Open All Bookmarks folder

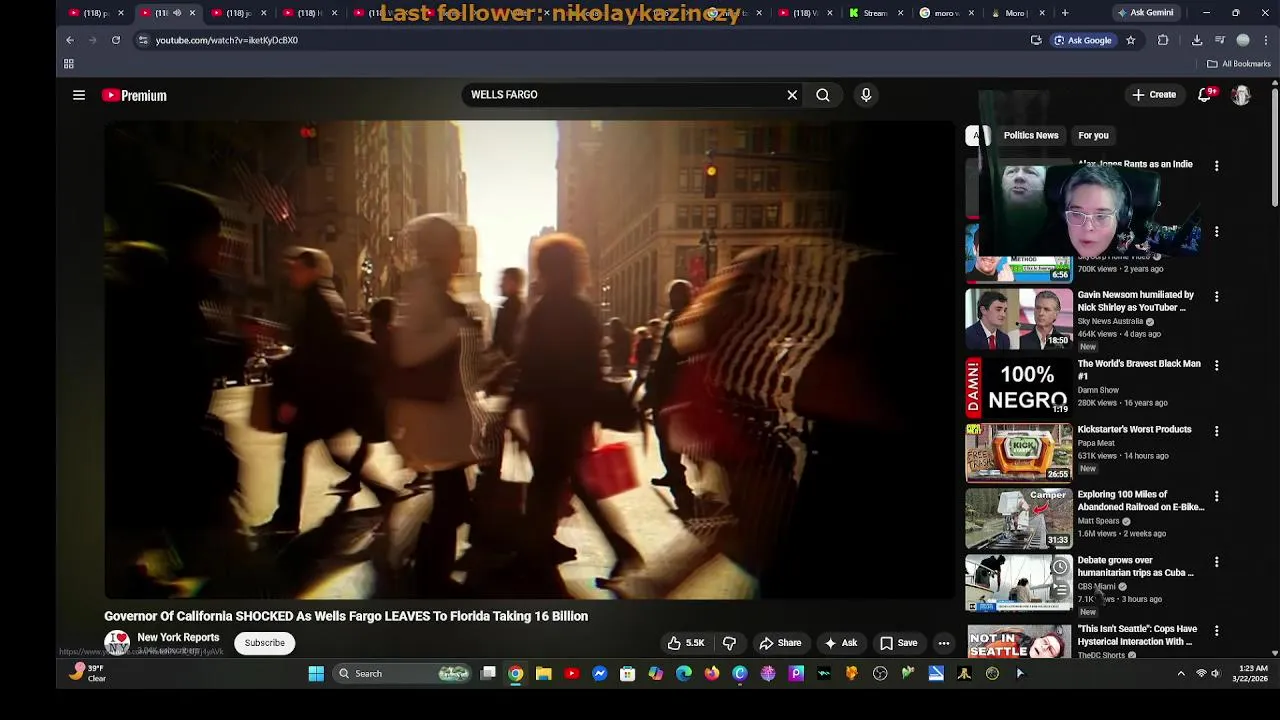pyautogui.click(x=1239, y=64)
